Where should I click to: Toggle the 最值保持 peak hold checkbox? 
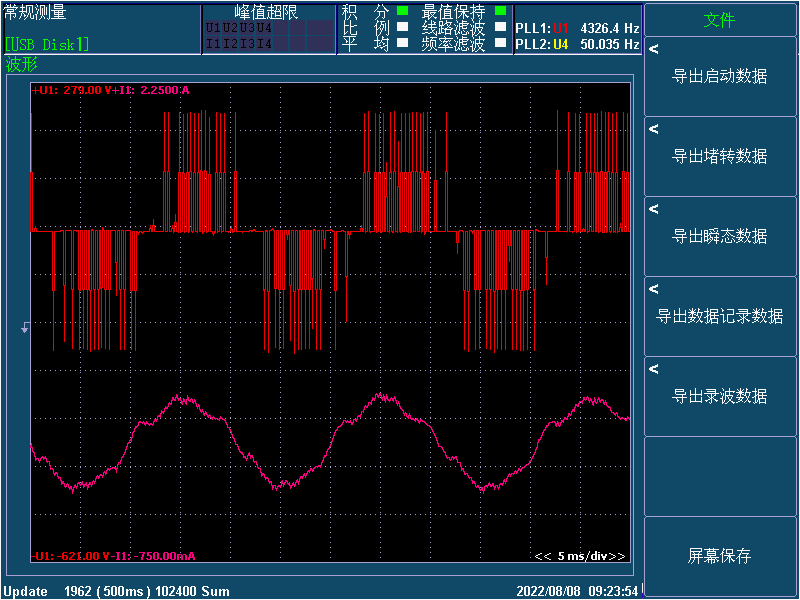click(x=500, y=12)
